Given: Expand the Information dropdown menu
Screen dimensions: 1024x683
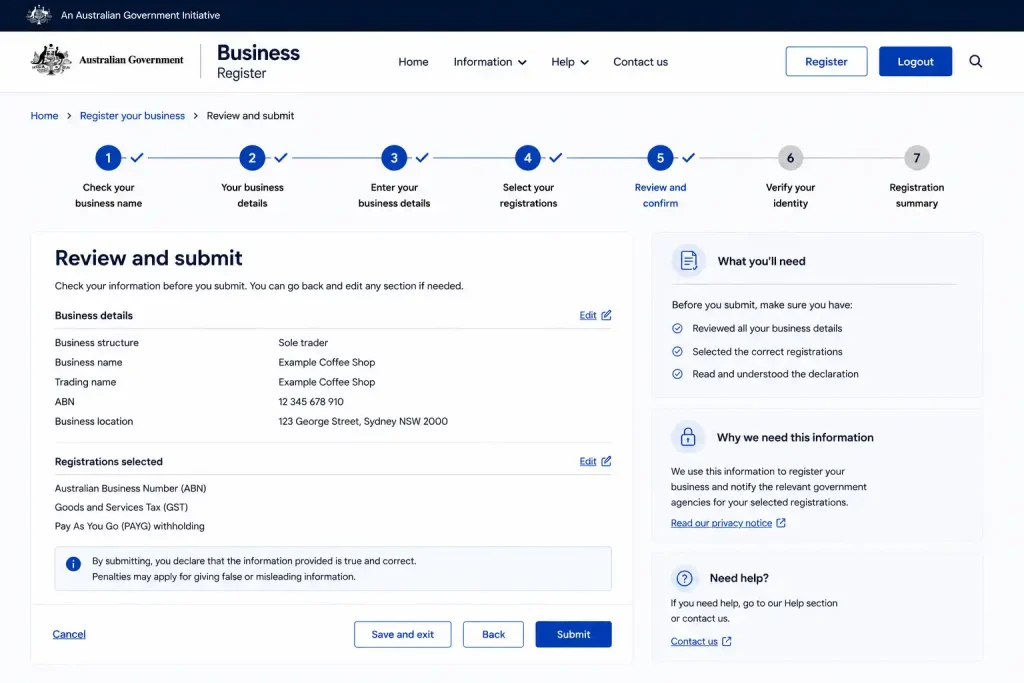Looking at the screenshot, I should pos(490,62).
